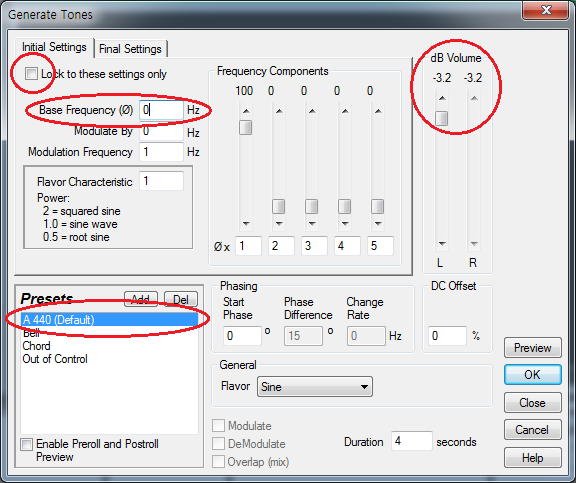
Task: Click the slider thumb above multiplier 4
Action: coord(345,206)
